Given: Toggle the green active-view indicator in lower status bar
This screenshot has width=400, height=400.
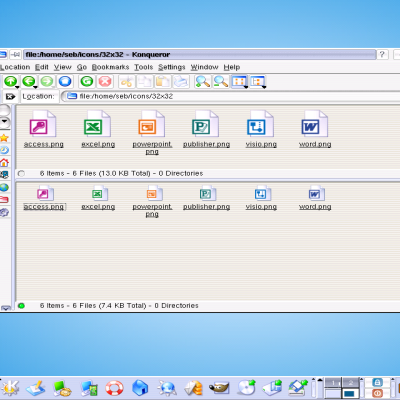Looking at the screenshot, I should (x=21, y=305).
